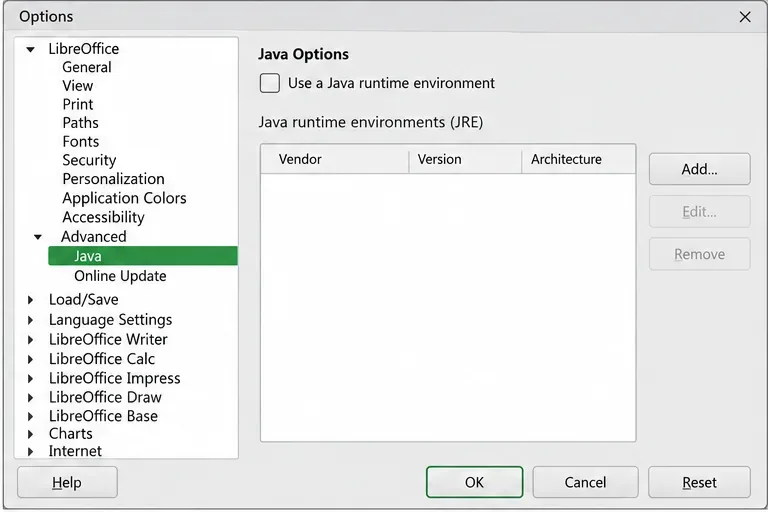Select Paths in the options tree
The image size is (768, 512).
click(80, 123)
